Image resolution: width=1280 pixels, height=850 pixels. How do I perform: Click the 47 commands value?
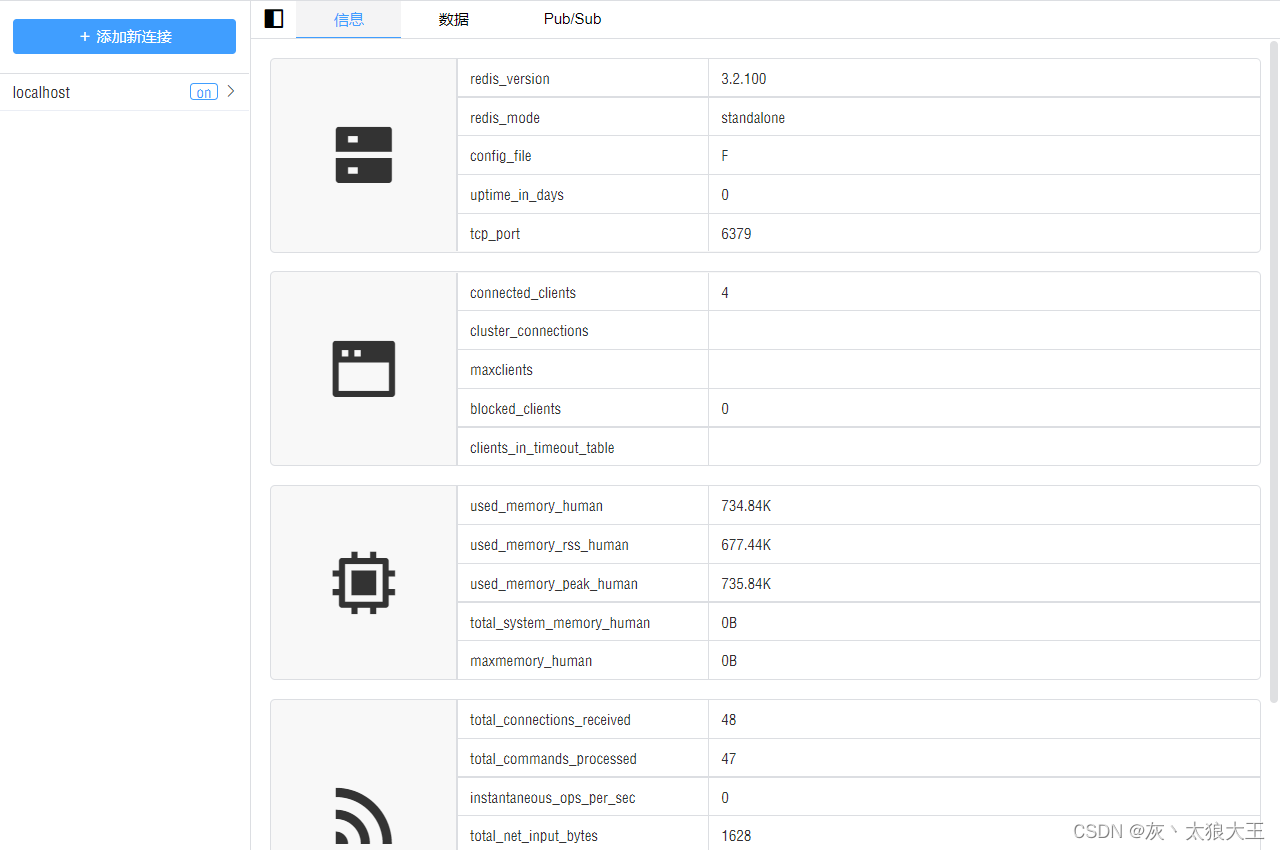pos(729,759)
